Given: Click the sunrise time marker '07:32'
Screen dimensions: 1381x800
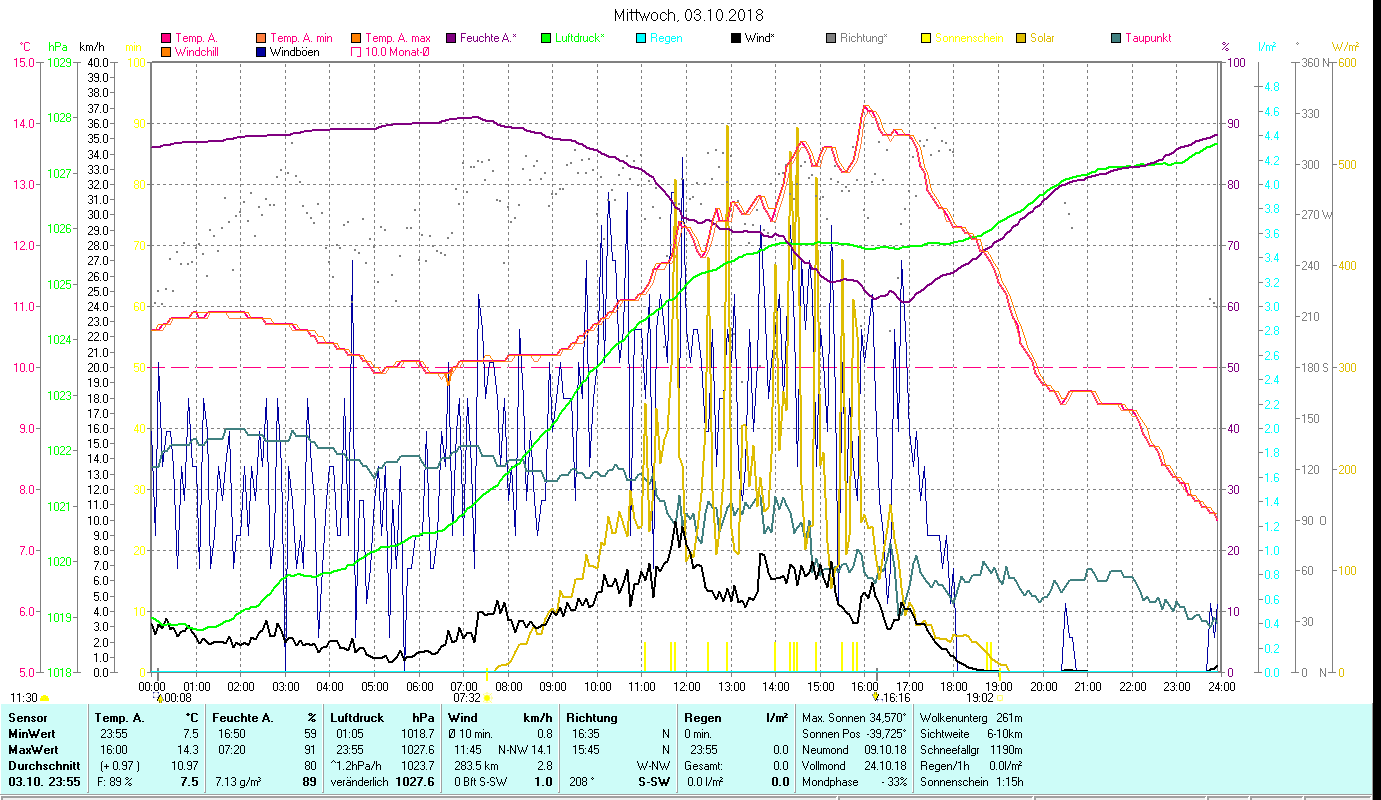Looking at the screenshot, I should pos(467,698).
